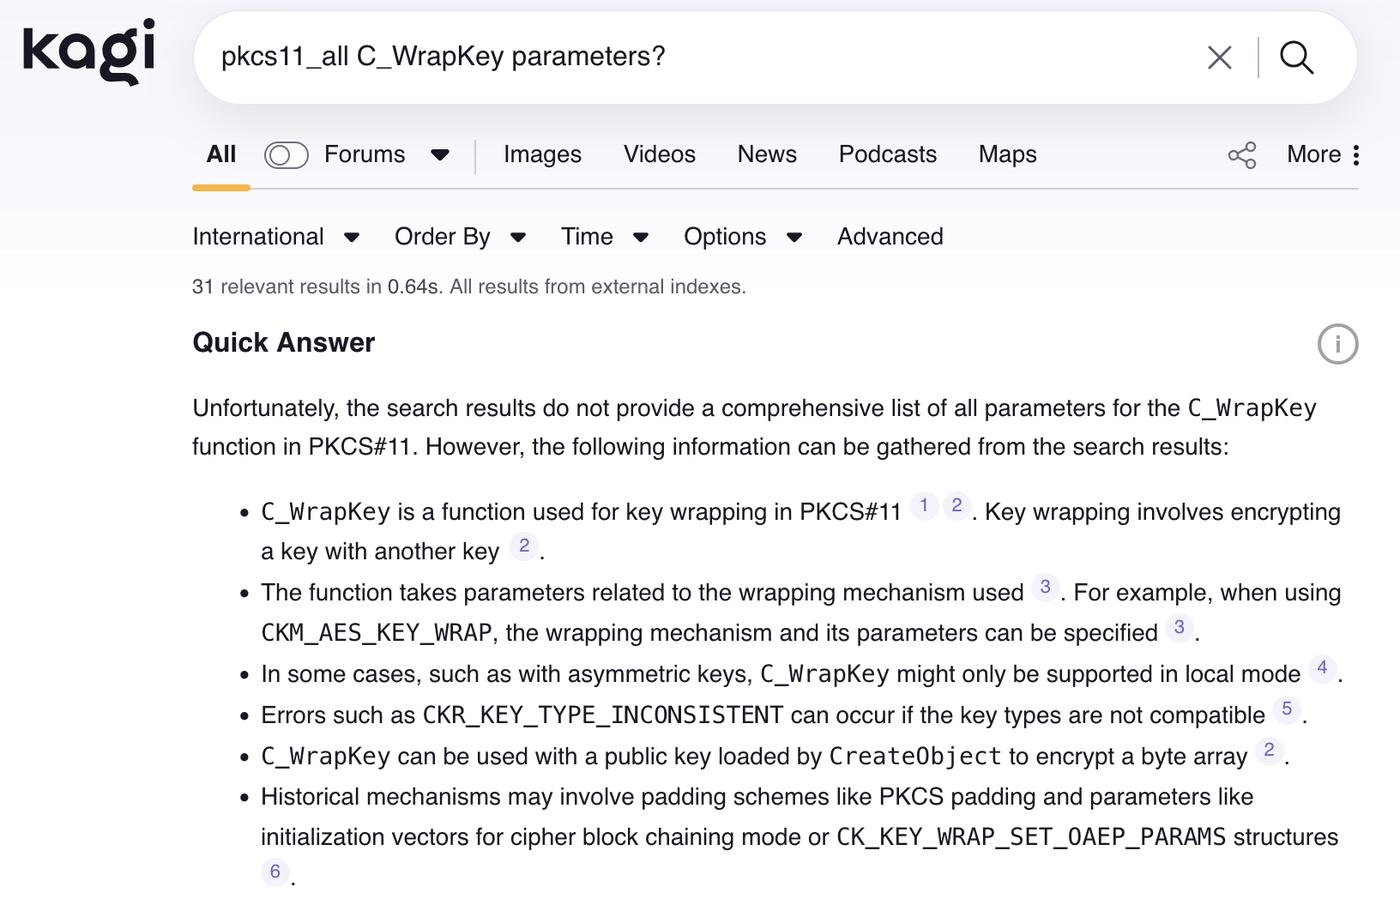1400x923 pixels.
Task: Open the International region dropdown
Action: click(x=276, y=237)
